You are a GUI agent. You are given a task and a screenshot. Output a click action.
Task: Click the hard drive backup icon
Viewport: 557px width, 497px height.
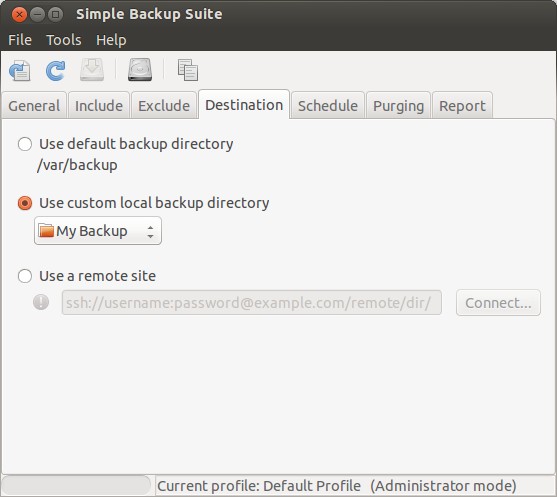tap(140, 70)
